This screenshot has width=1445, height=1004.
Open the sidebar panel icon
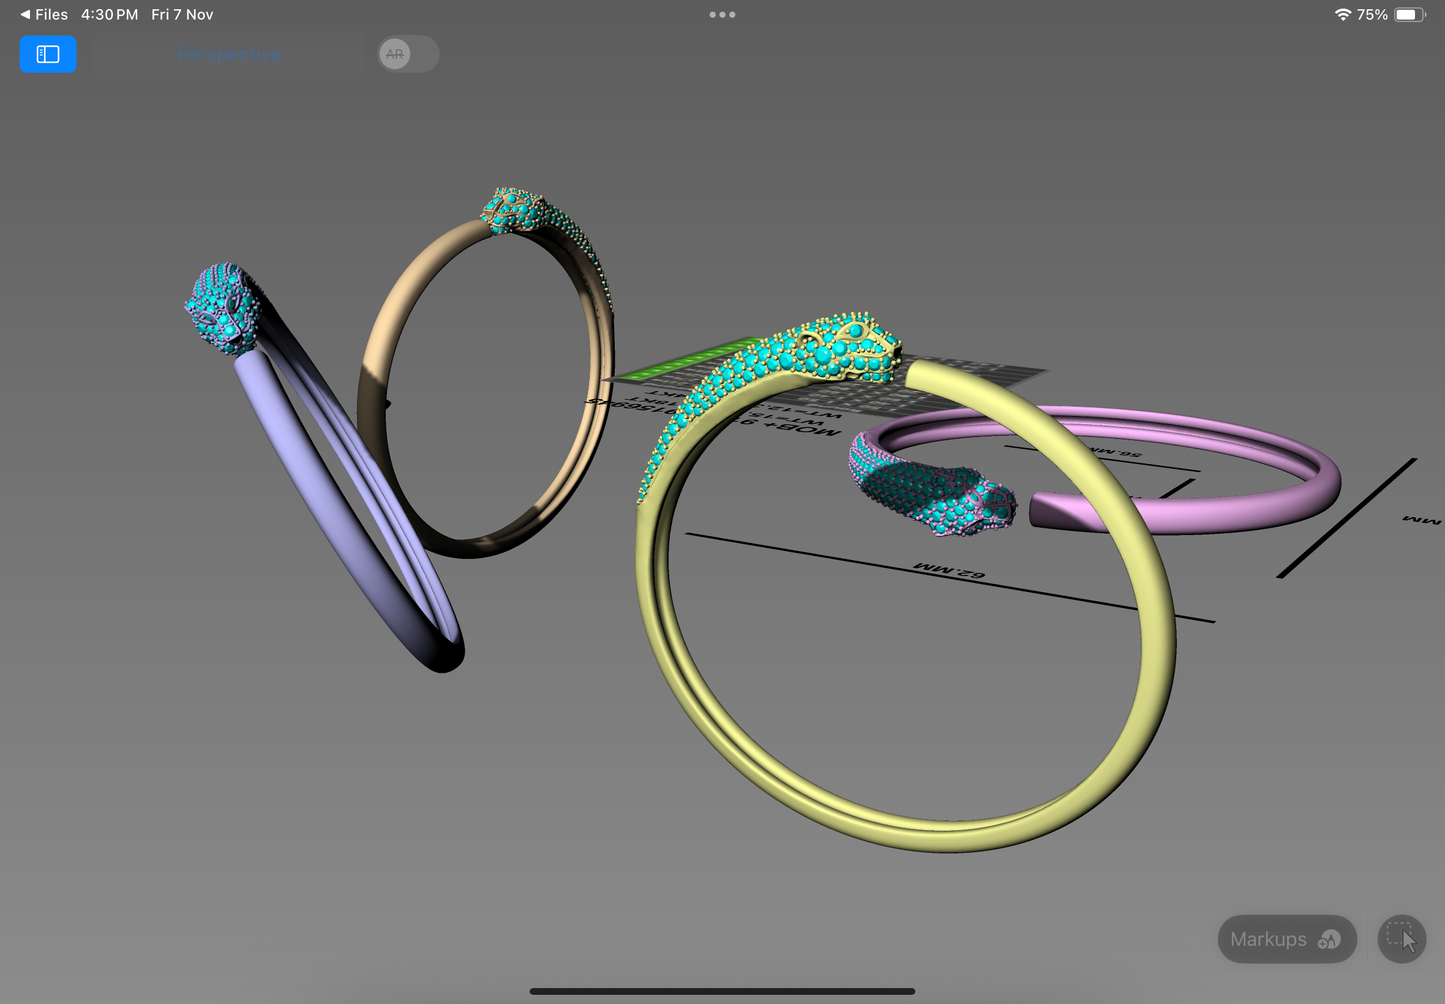point(47,54)
